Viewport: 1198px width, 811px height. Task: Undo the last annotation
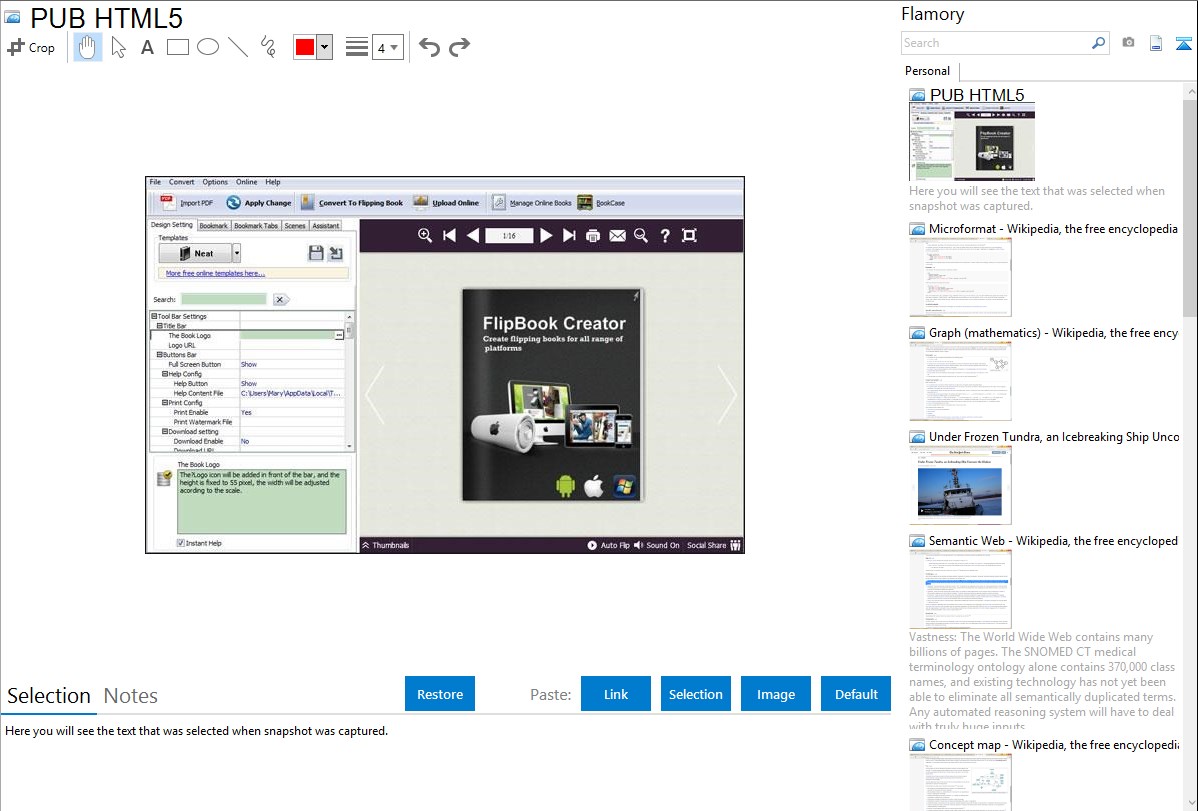point(429,47)
